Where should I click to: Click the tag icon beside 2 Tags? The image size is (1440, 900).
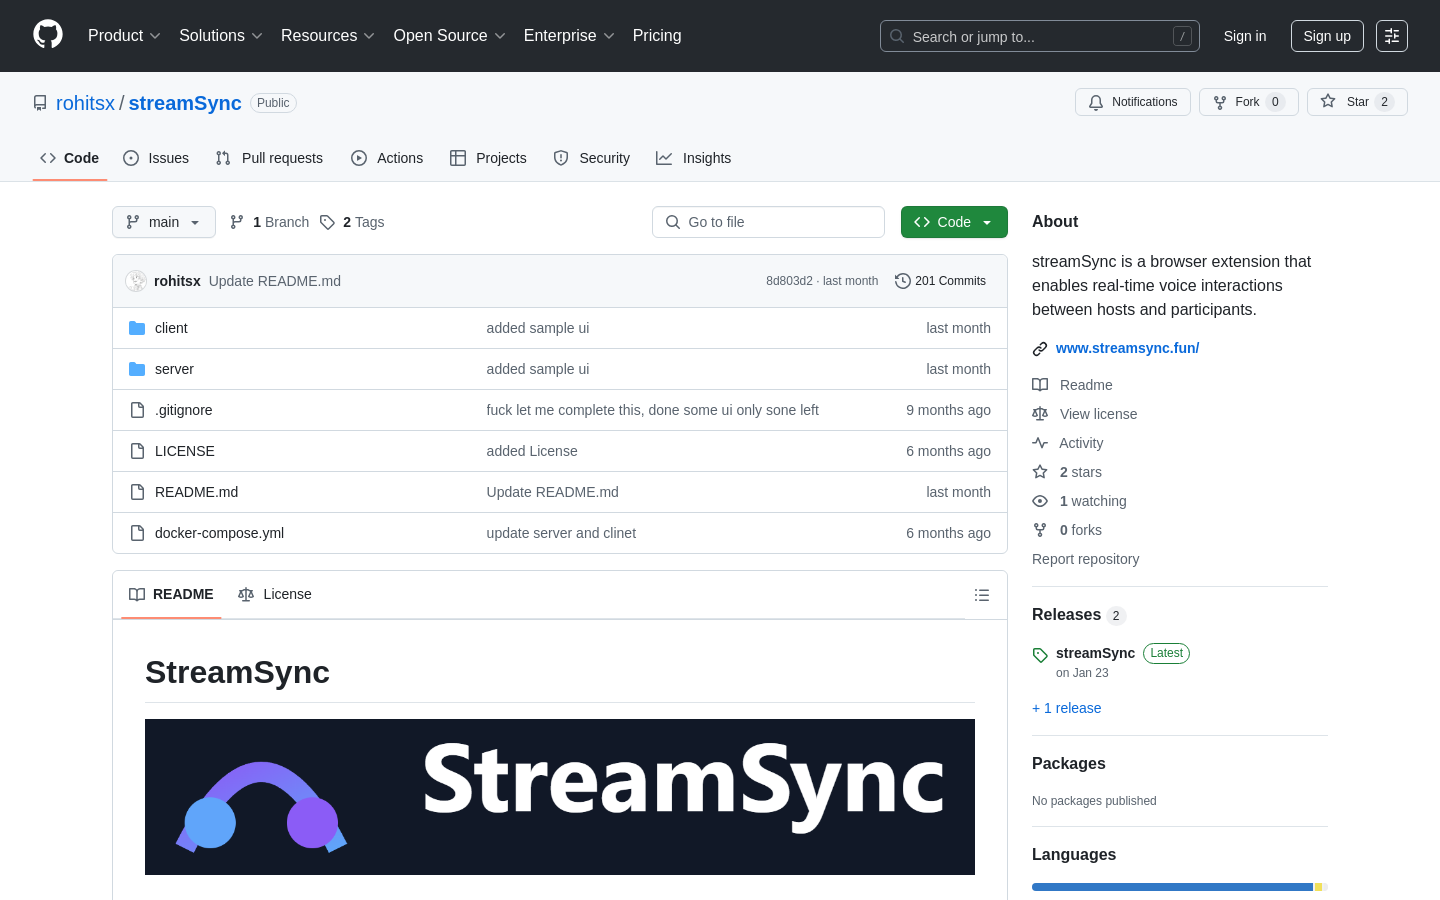click(x=327, y=222)
